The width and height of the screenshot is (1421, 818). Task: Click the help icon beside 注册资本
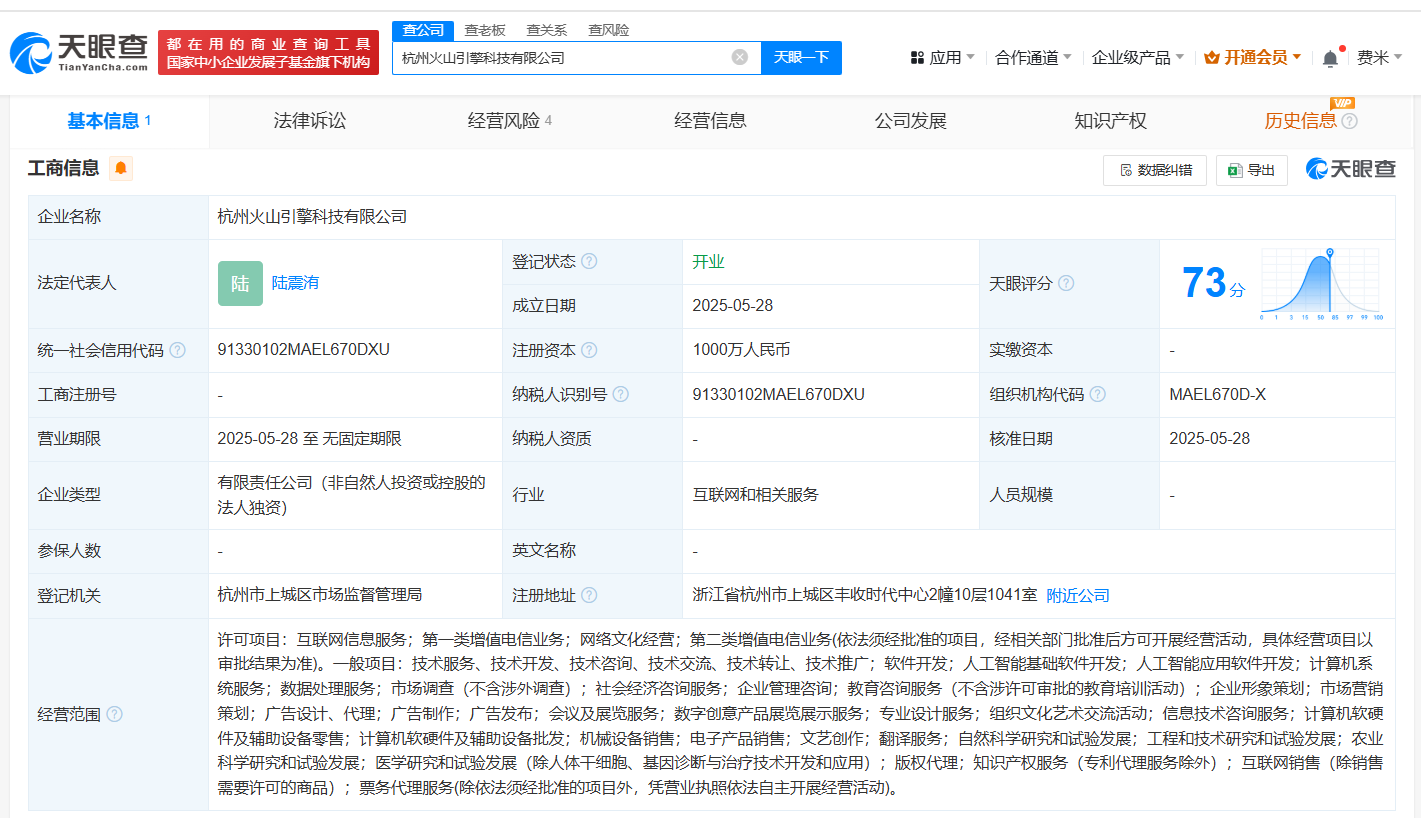pos(589,350)
